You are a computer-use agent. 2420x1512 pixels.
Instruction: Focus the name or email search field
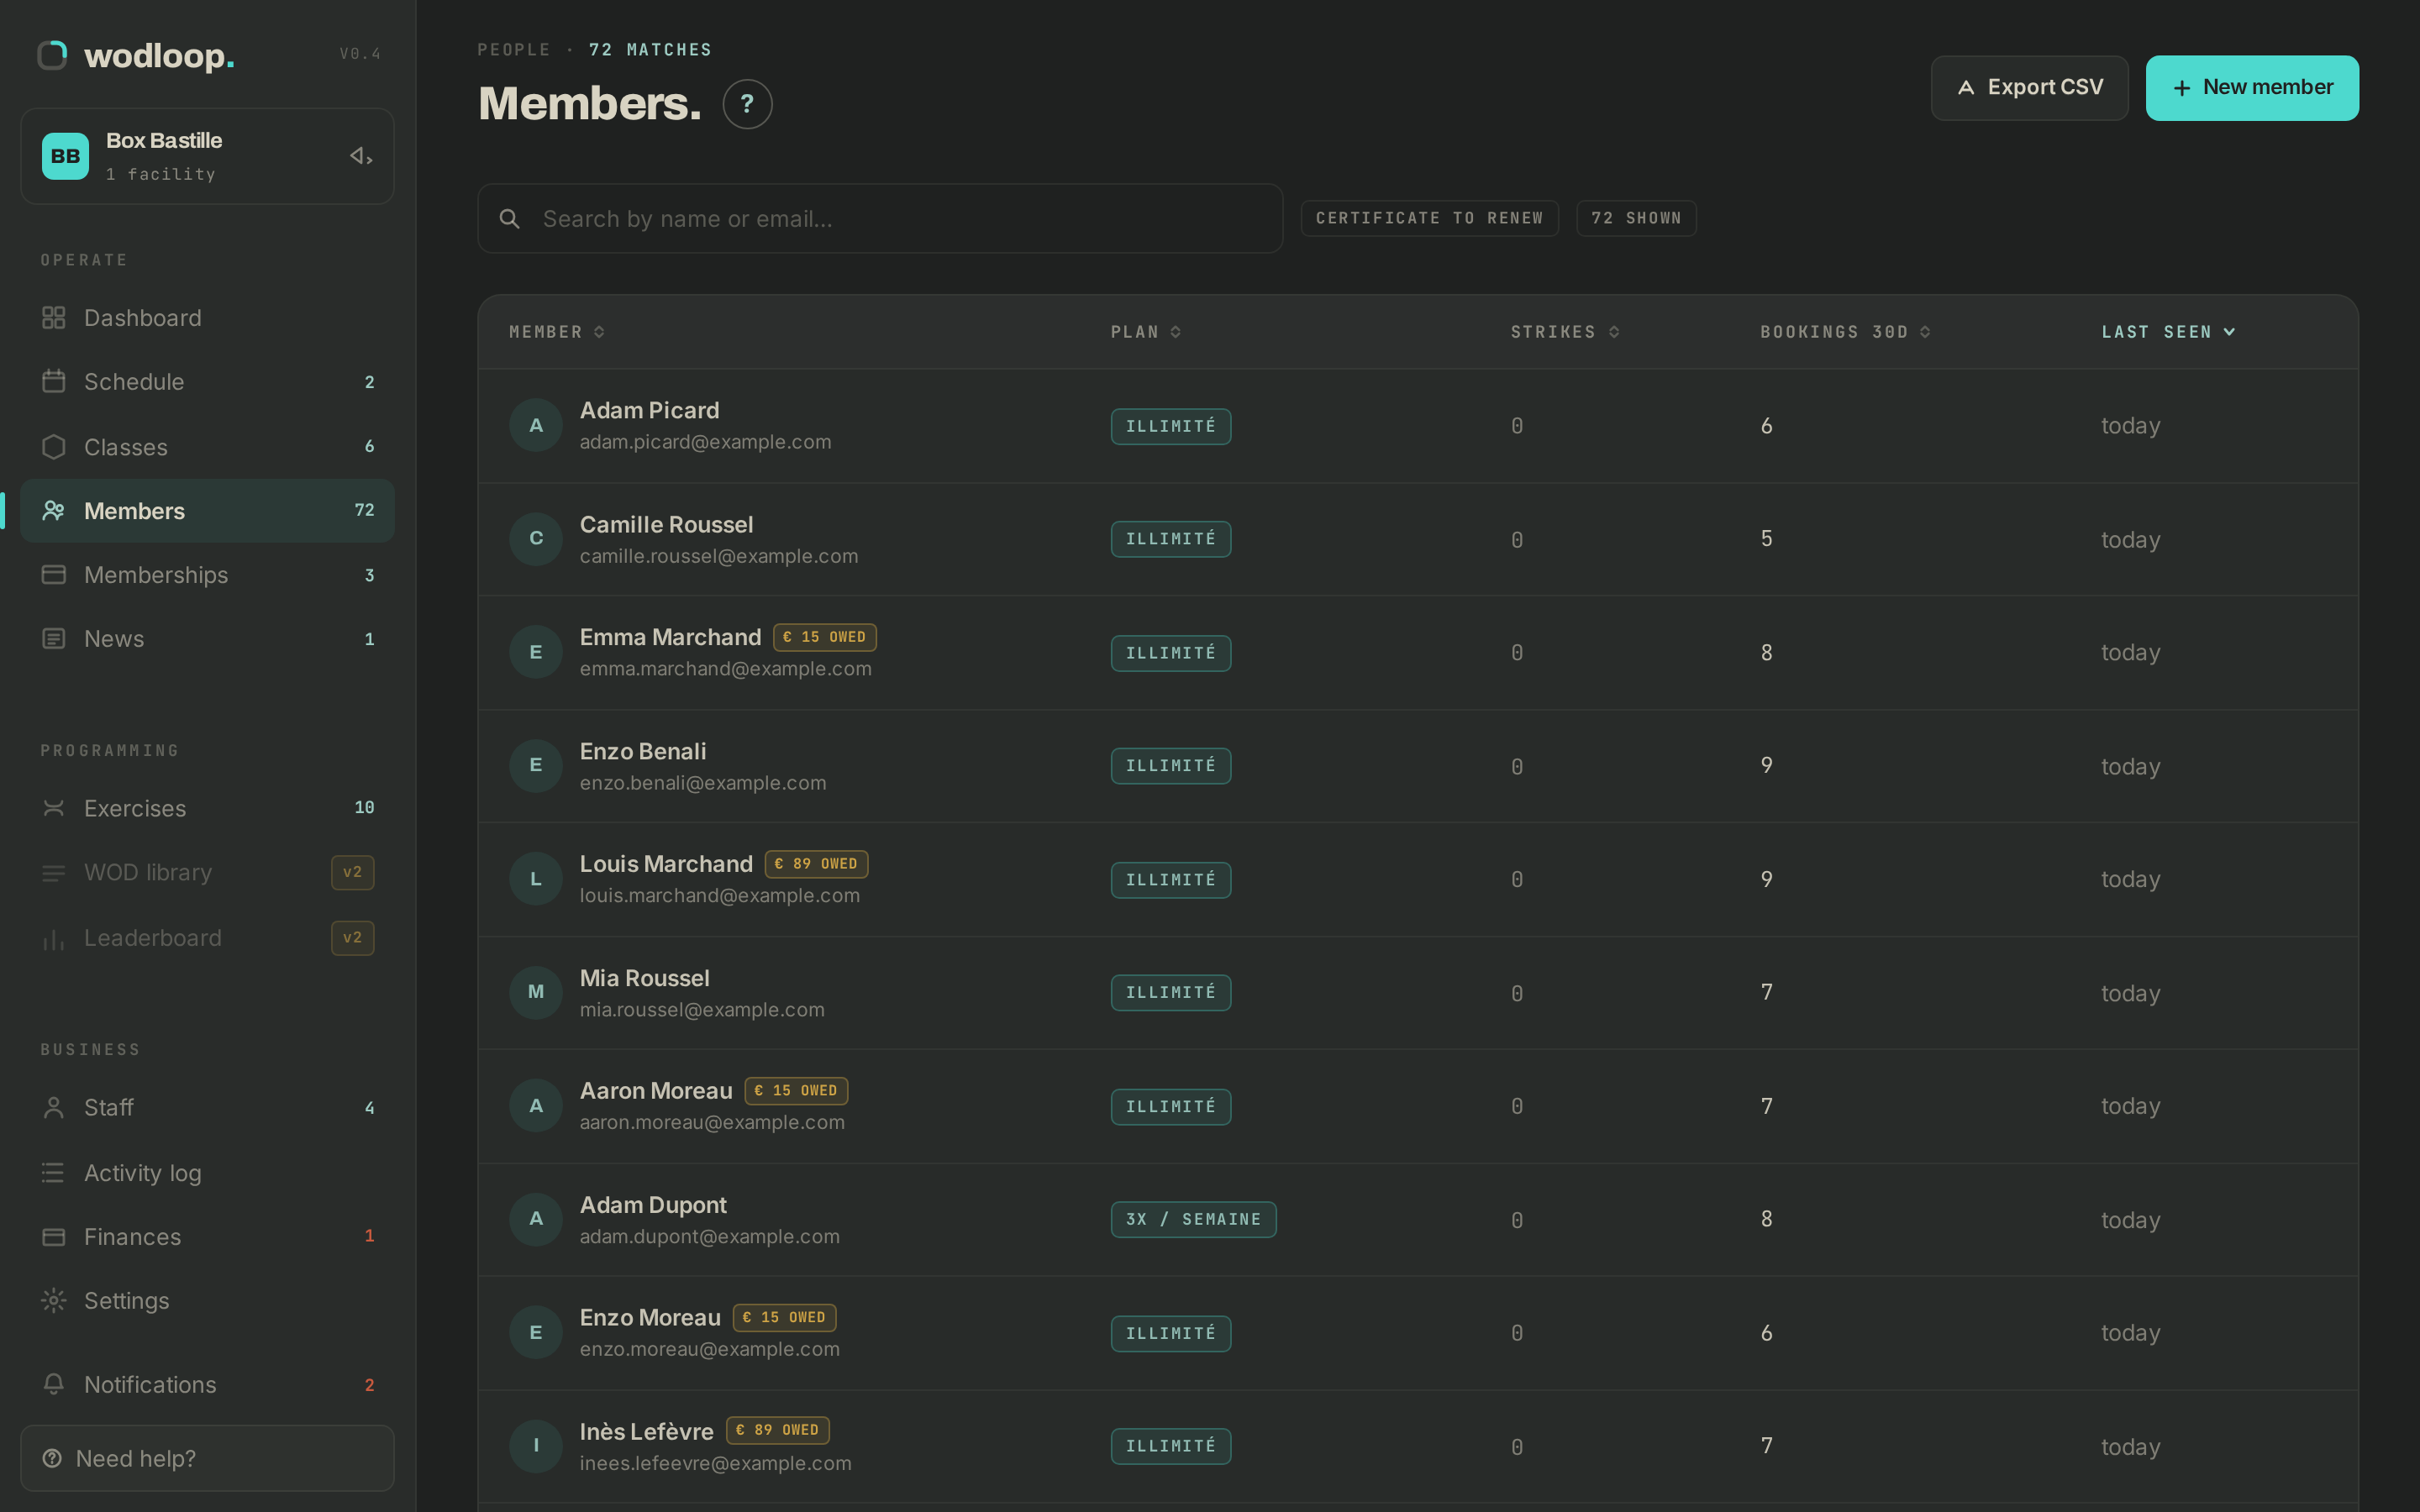880,218
